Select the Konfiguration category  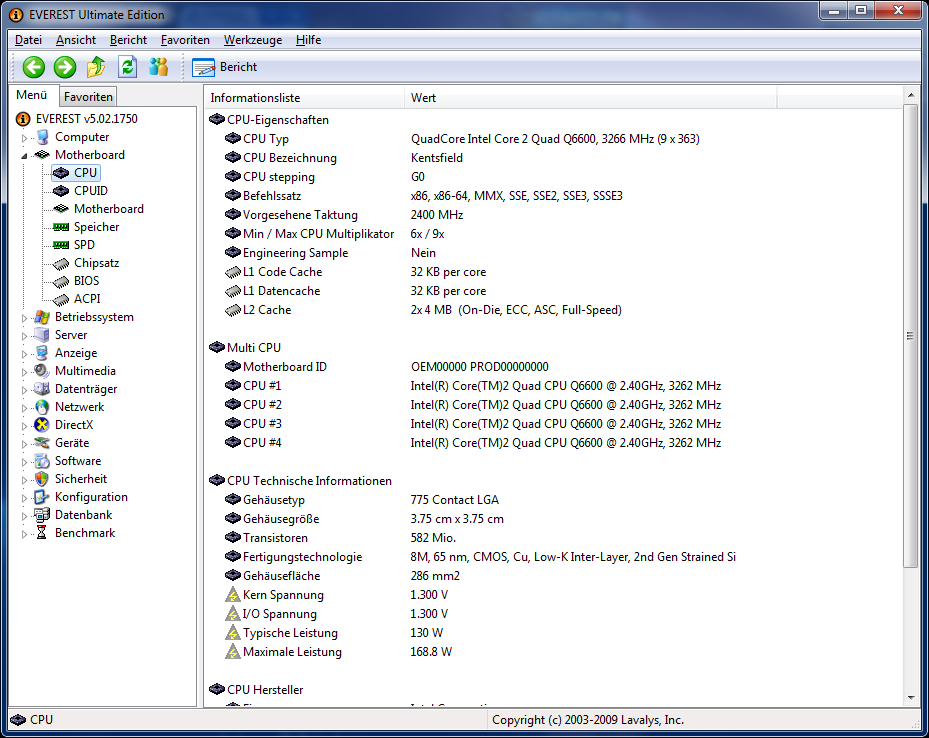(x=91, y=497)
